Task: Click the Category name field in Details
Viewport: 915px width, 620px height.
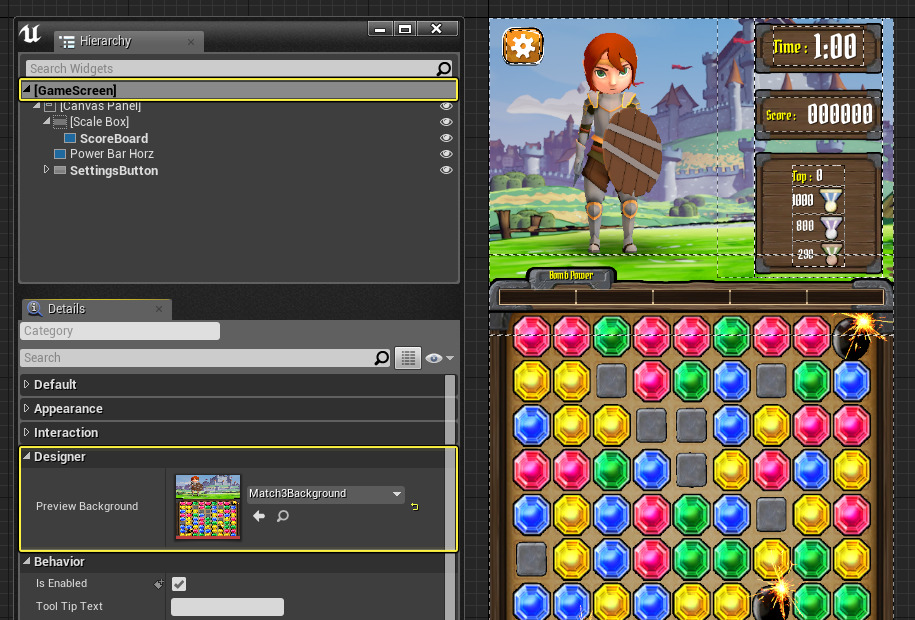Action: pyautogui.click(x=120, y=331)
